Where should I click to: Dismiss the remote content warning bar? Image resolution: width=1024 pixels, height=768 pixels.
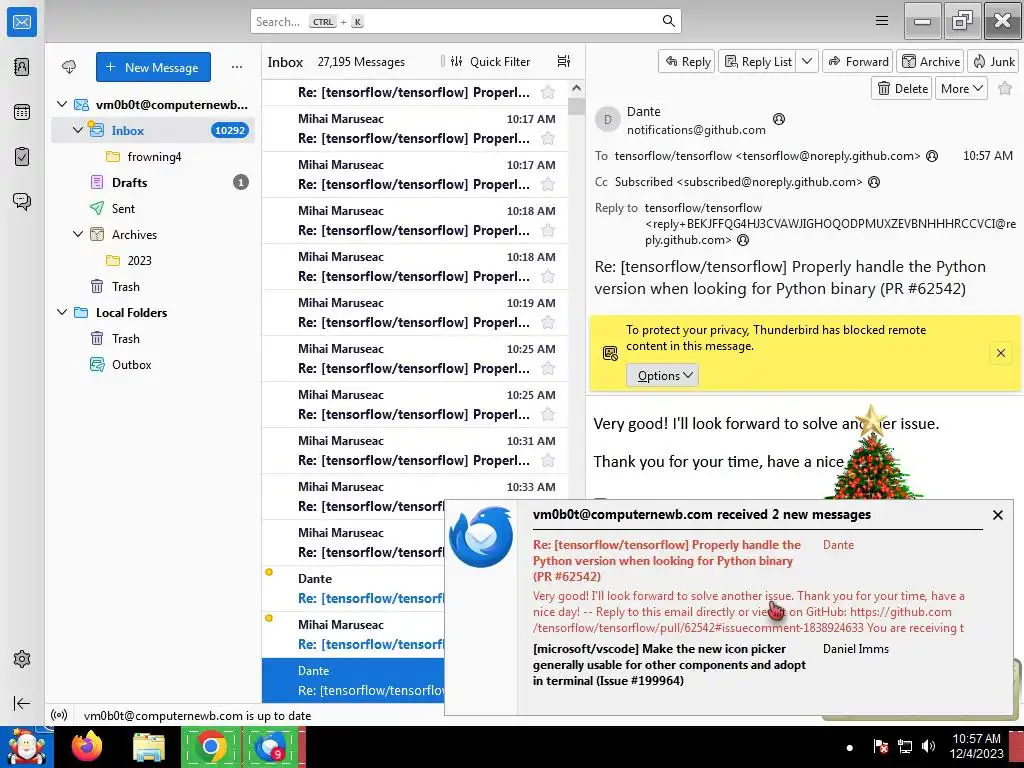[x=1000, y=353]
